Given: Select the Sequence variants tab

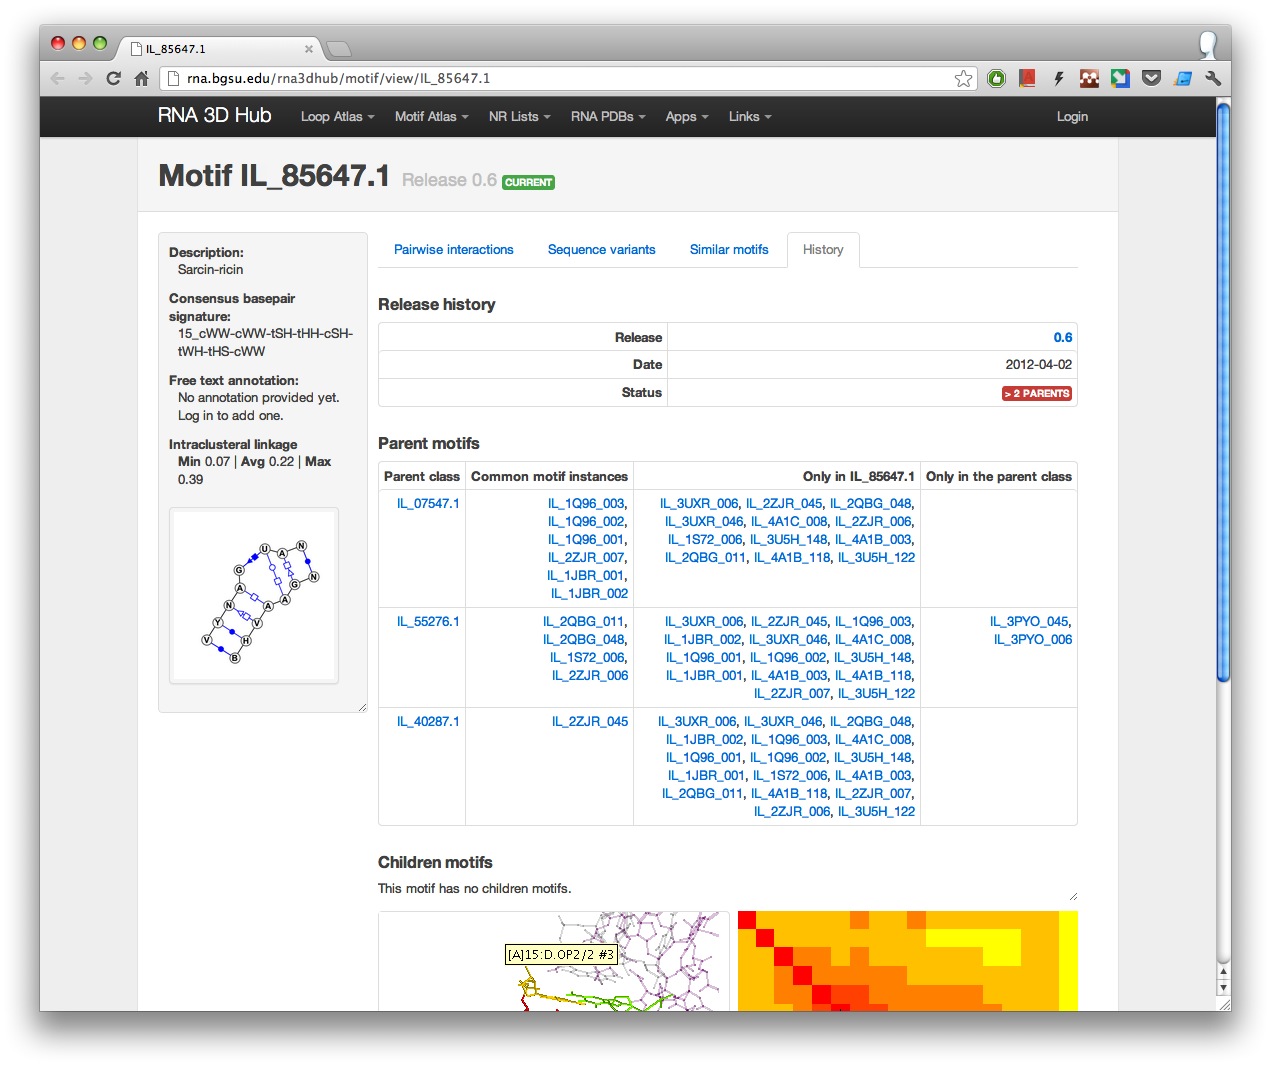Looking at the screenshot, I should pyautogui.click(x=601, y=250).
